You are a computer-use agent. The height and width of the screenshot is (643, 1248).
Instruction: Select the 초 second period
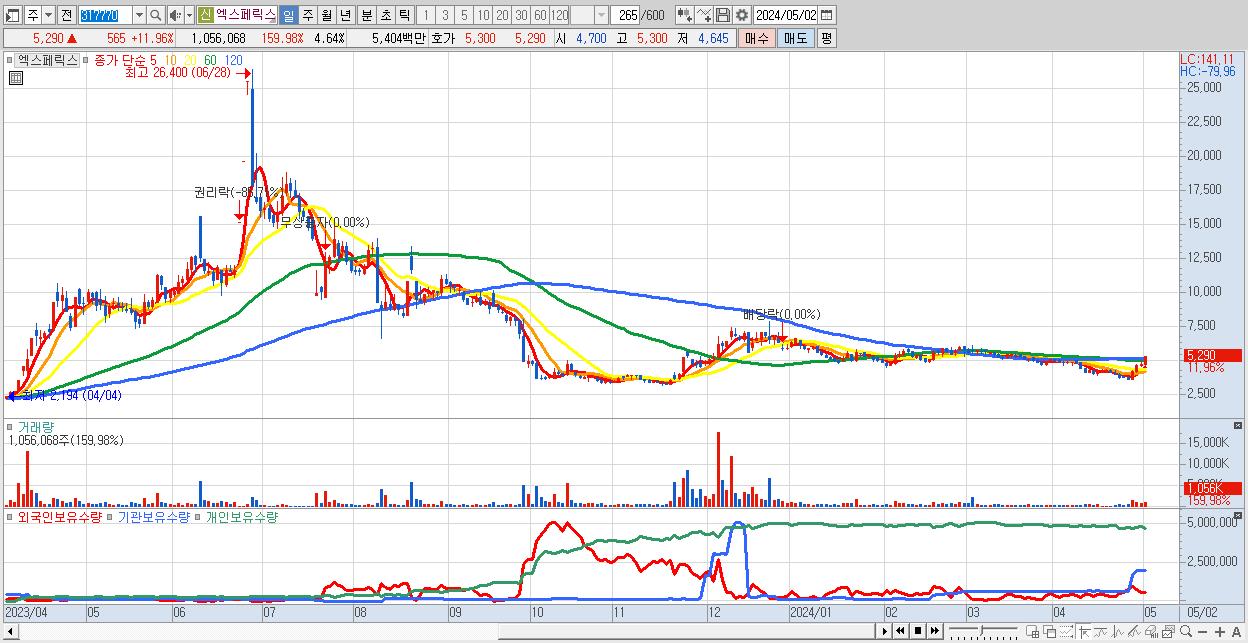(386, 15)
